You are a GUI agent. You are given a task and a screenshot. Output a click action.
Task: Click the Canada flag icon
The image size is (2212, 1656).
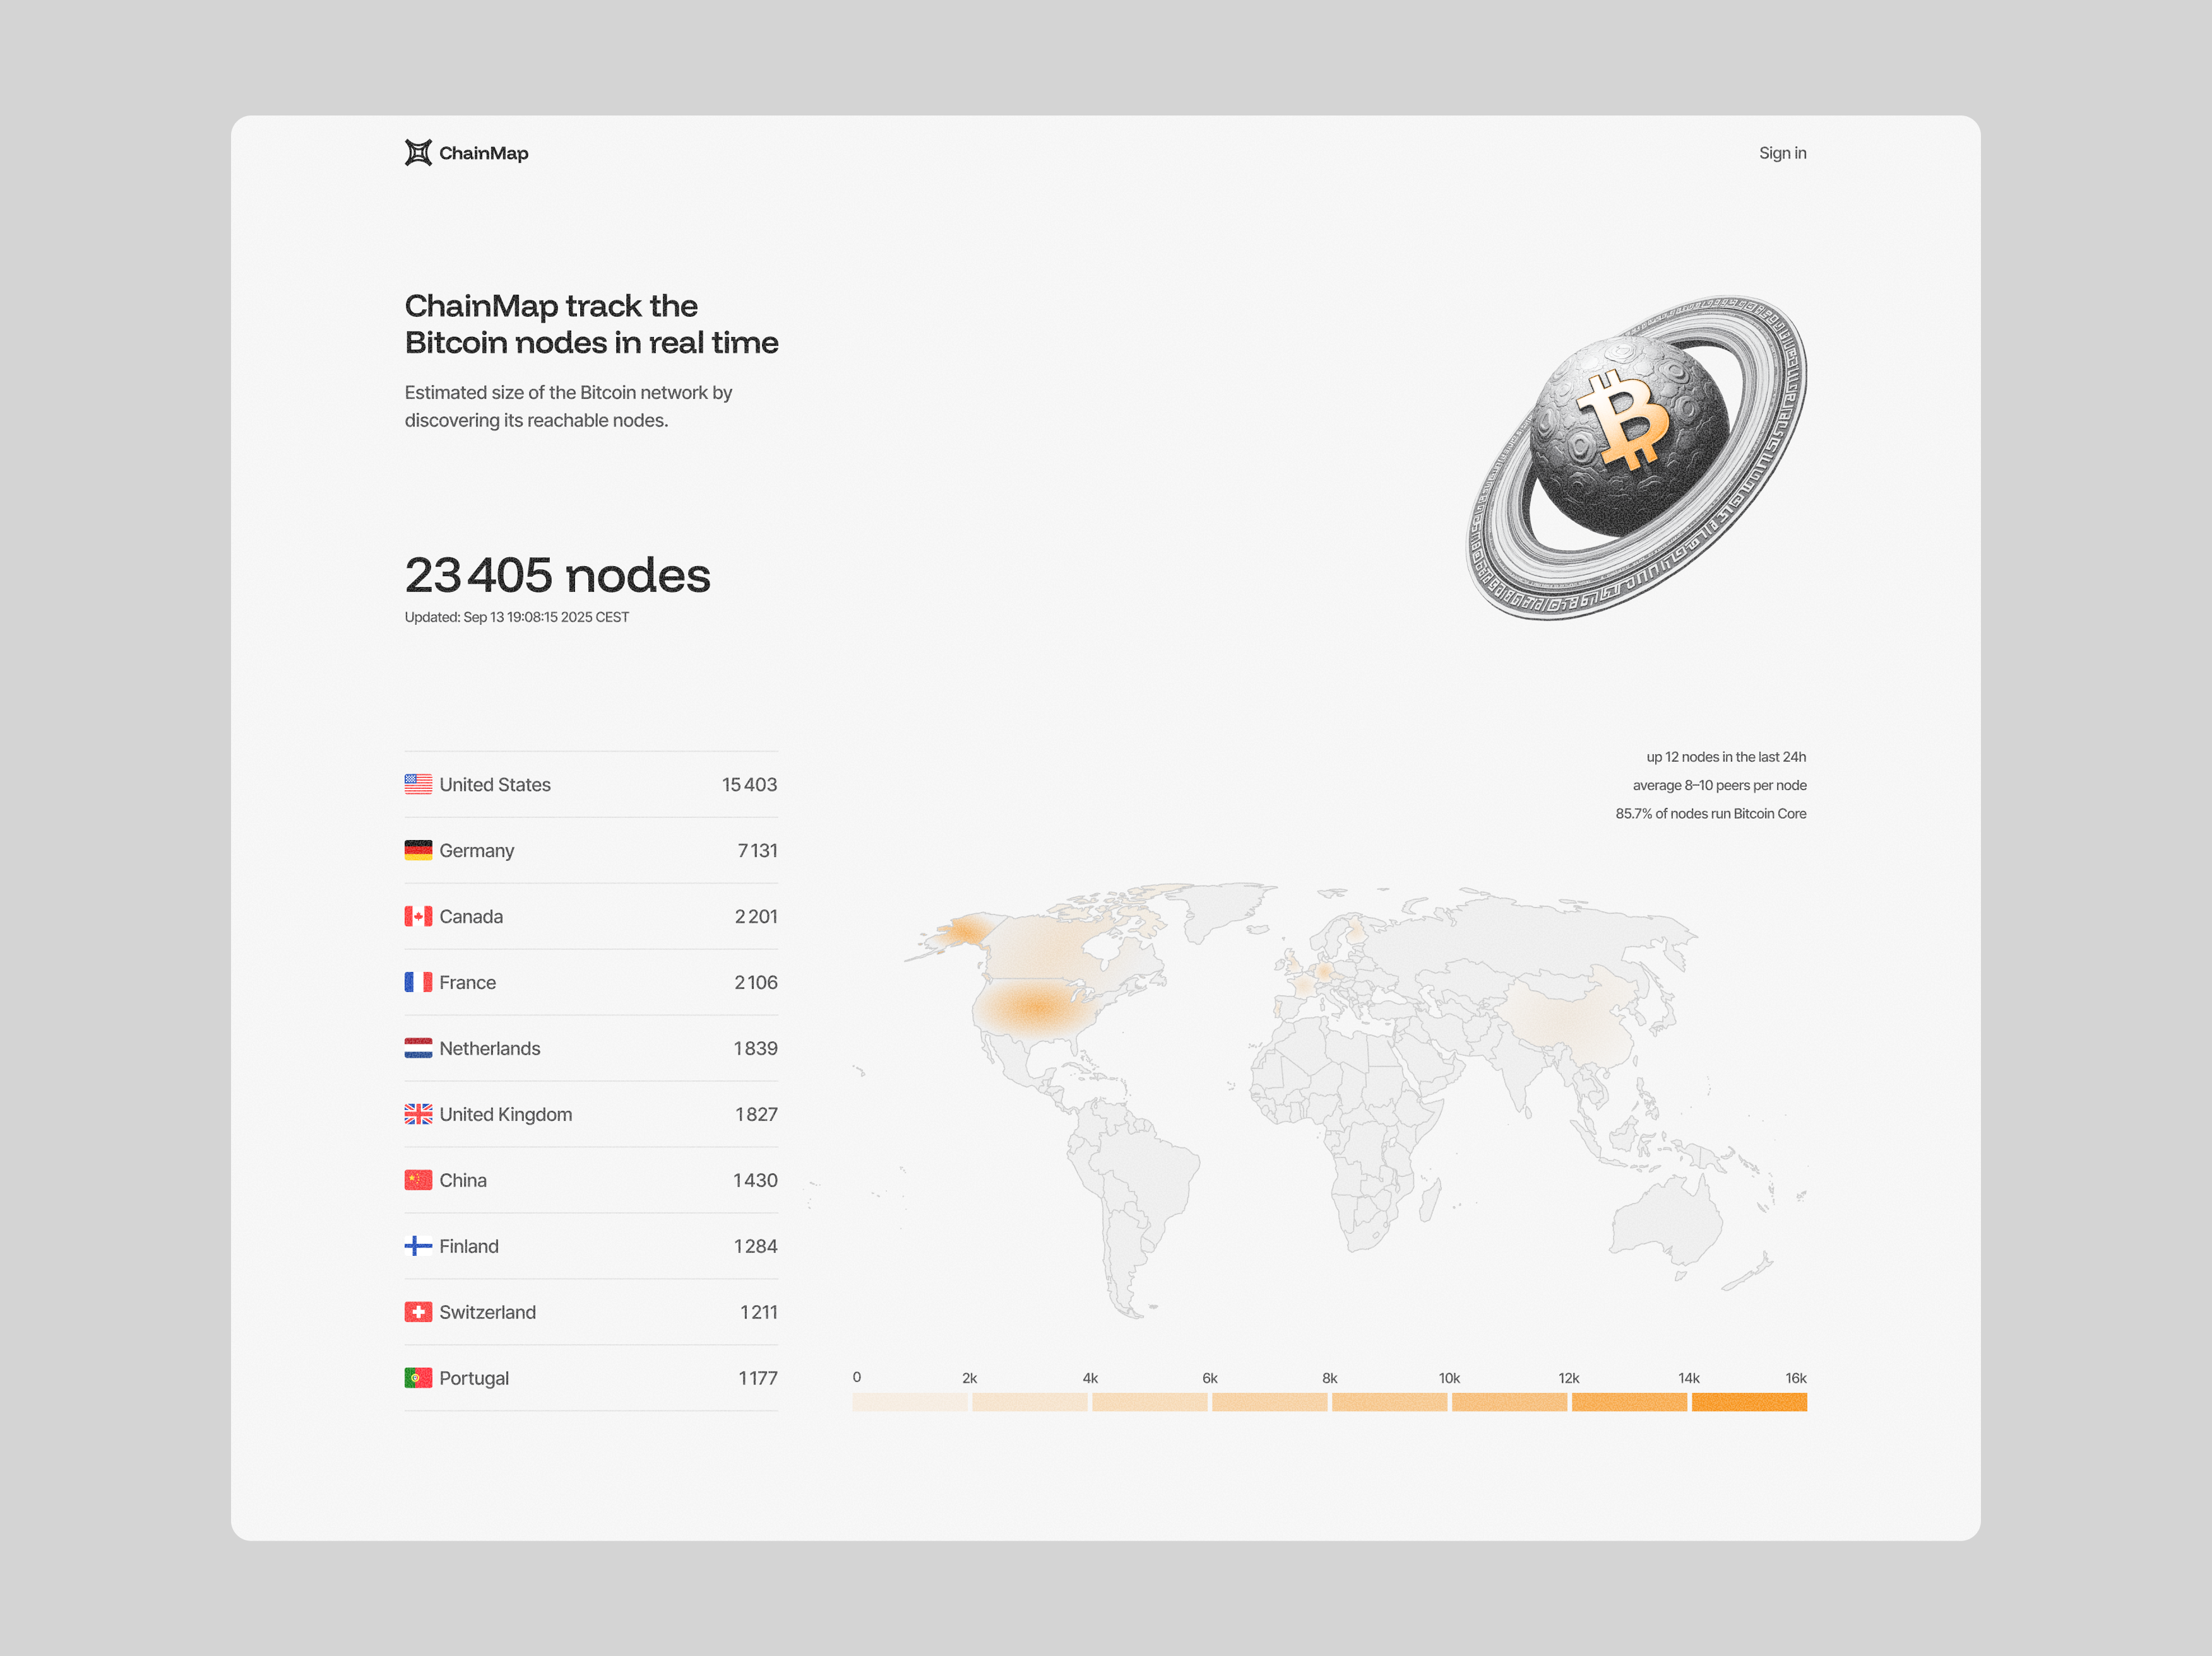pyautogui.click(x=418, y=916)
